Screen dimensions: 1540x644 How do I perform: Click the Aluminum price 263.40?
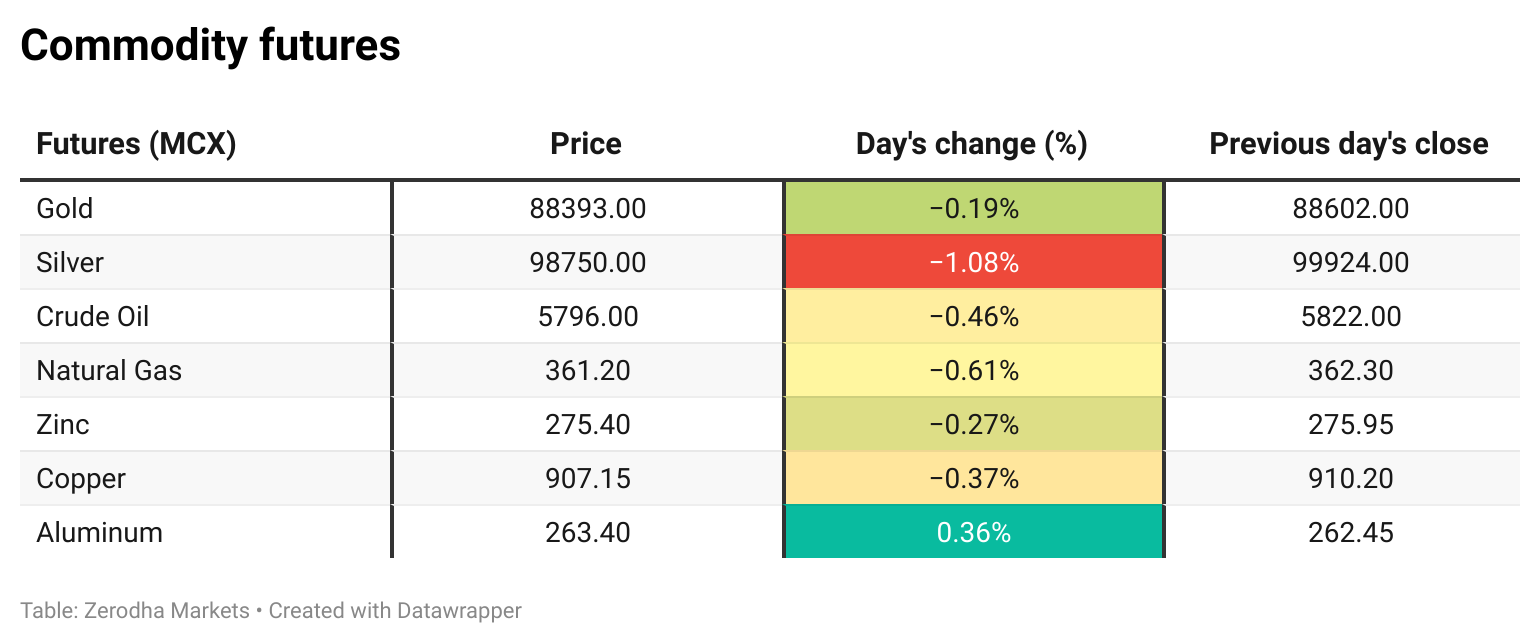click(588, 533)
